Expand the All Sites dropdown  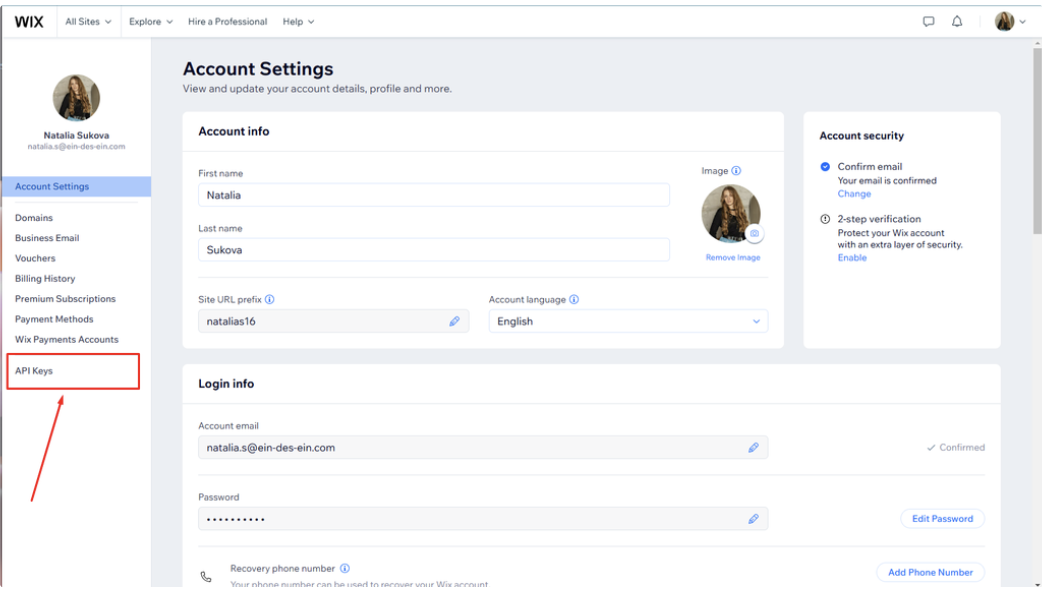pyautogui.click(x=88, y=21)
